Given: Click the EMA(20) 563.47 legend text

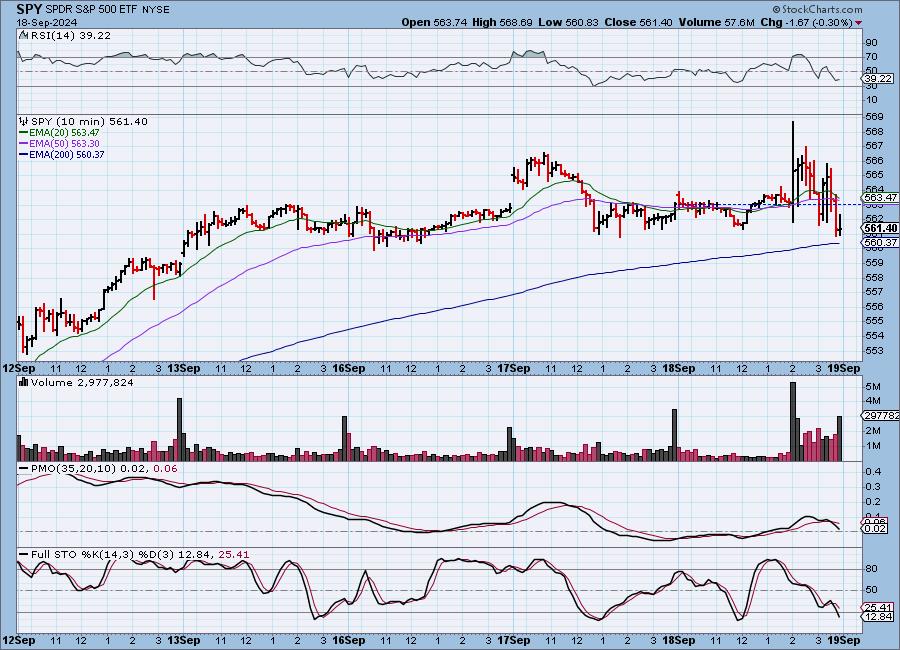Looking at the screenshot, I should tap(64, 133).
